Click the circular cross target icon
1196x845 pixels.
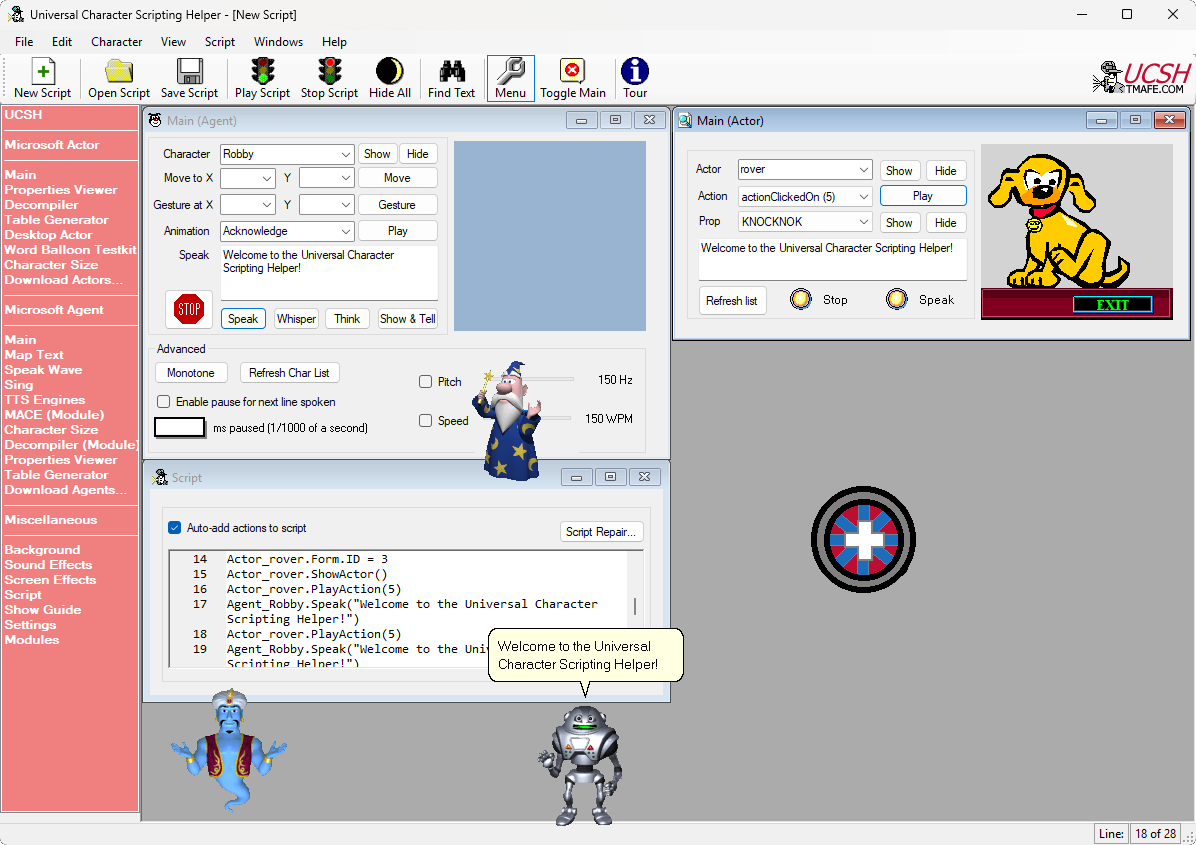[x=863, y=539]
